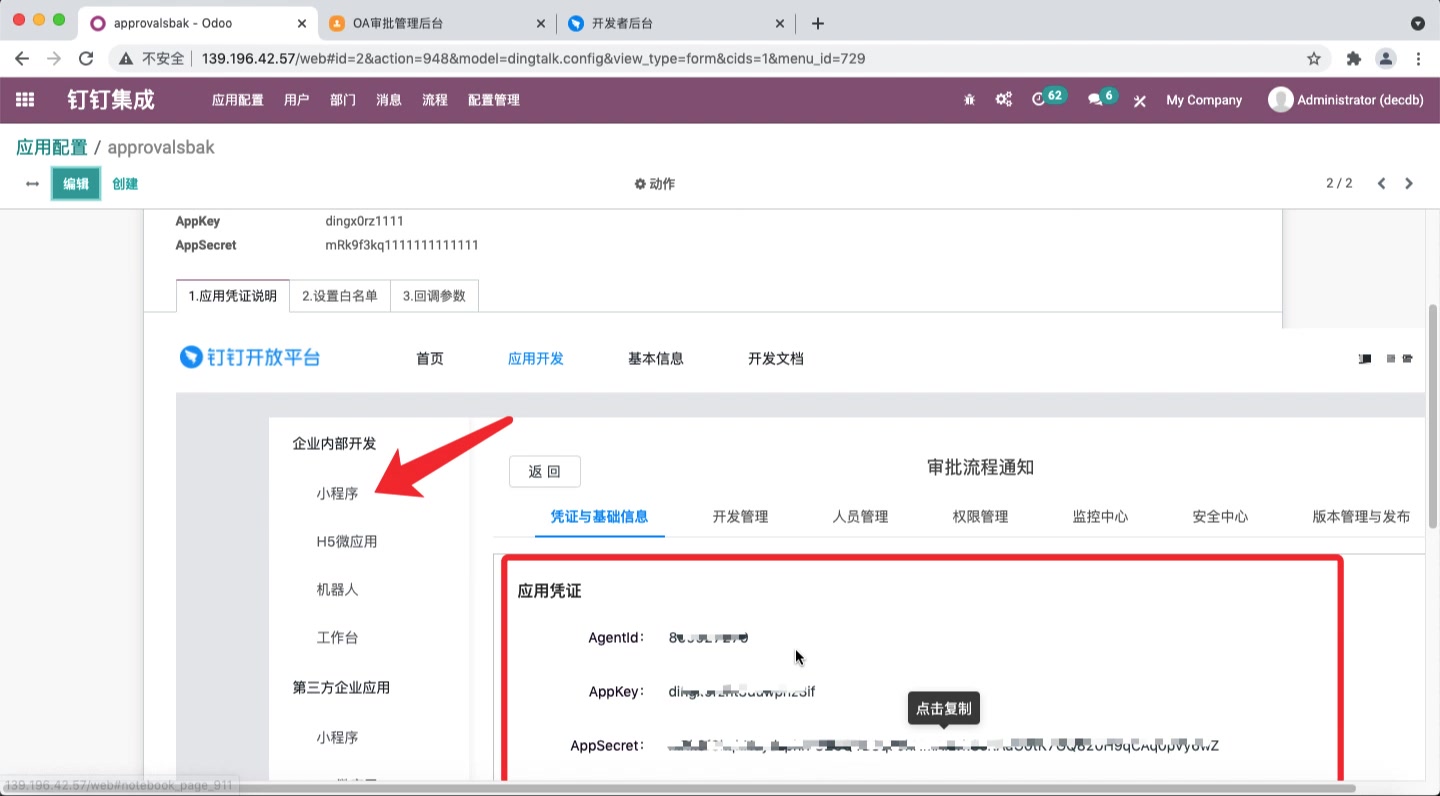Open 用户 top menu
This screenshot has height=796, width=1440.
[x=297, y=100]
